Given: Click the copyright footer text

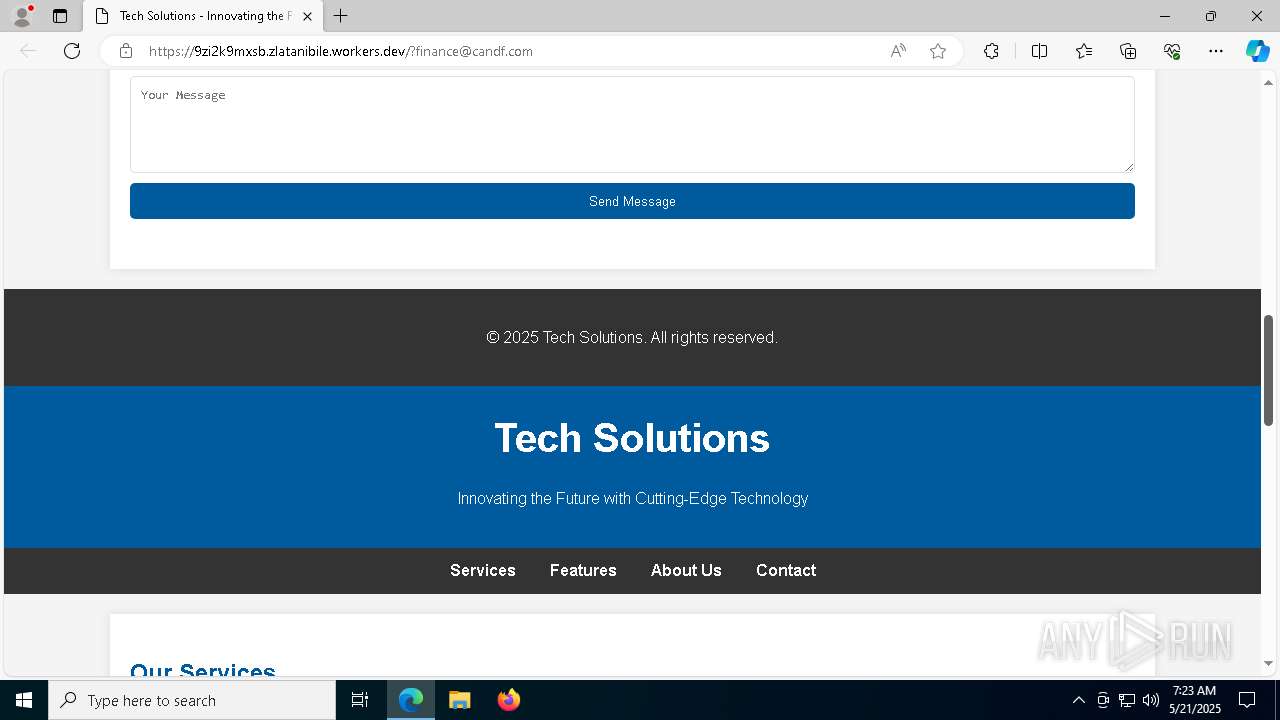Looking at the screenshot, I should (x=632, y=338).
